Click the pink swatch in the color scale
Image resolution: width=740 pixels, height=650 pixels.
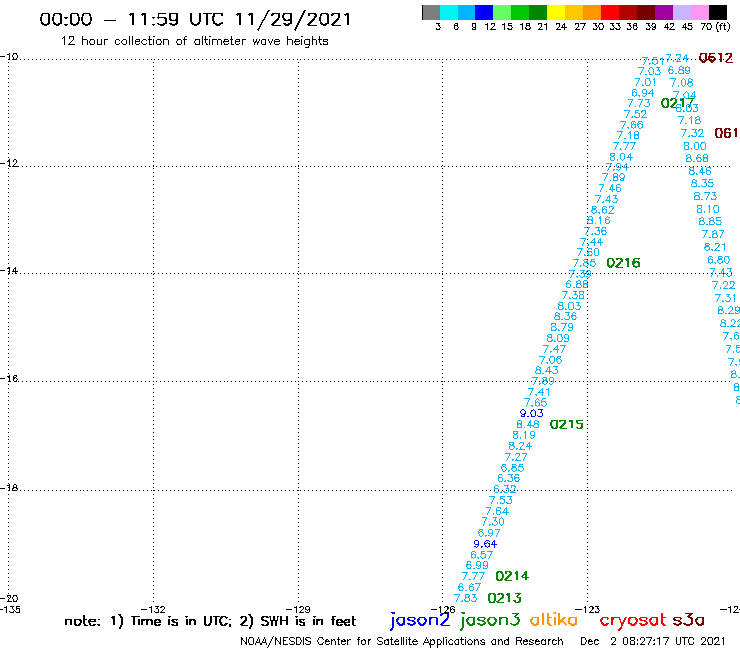point(699,12)
